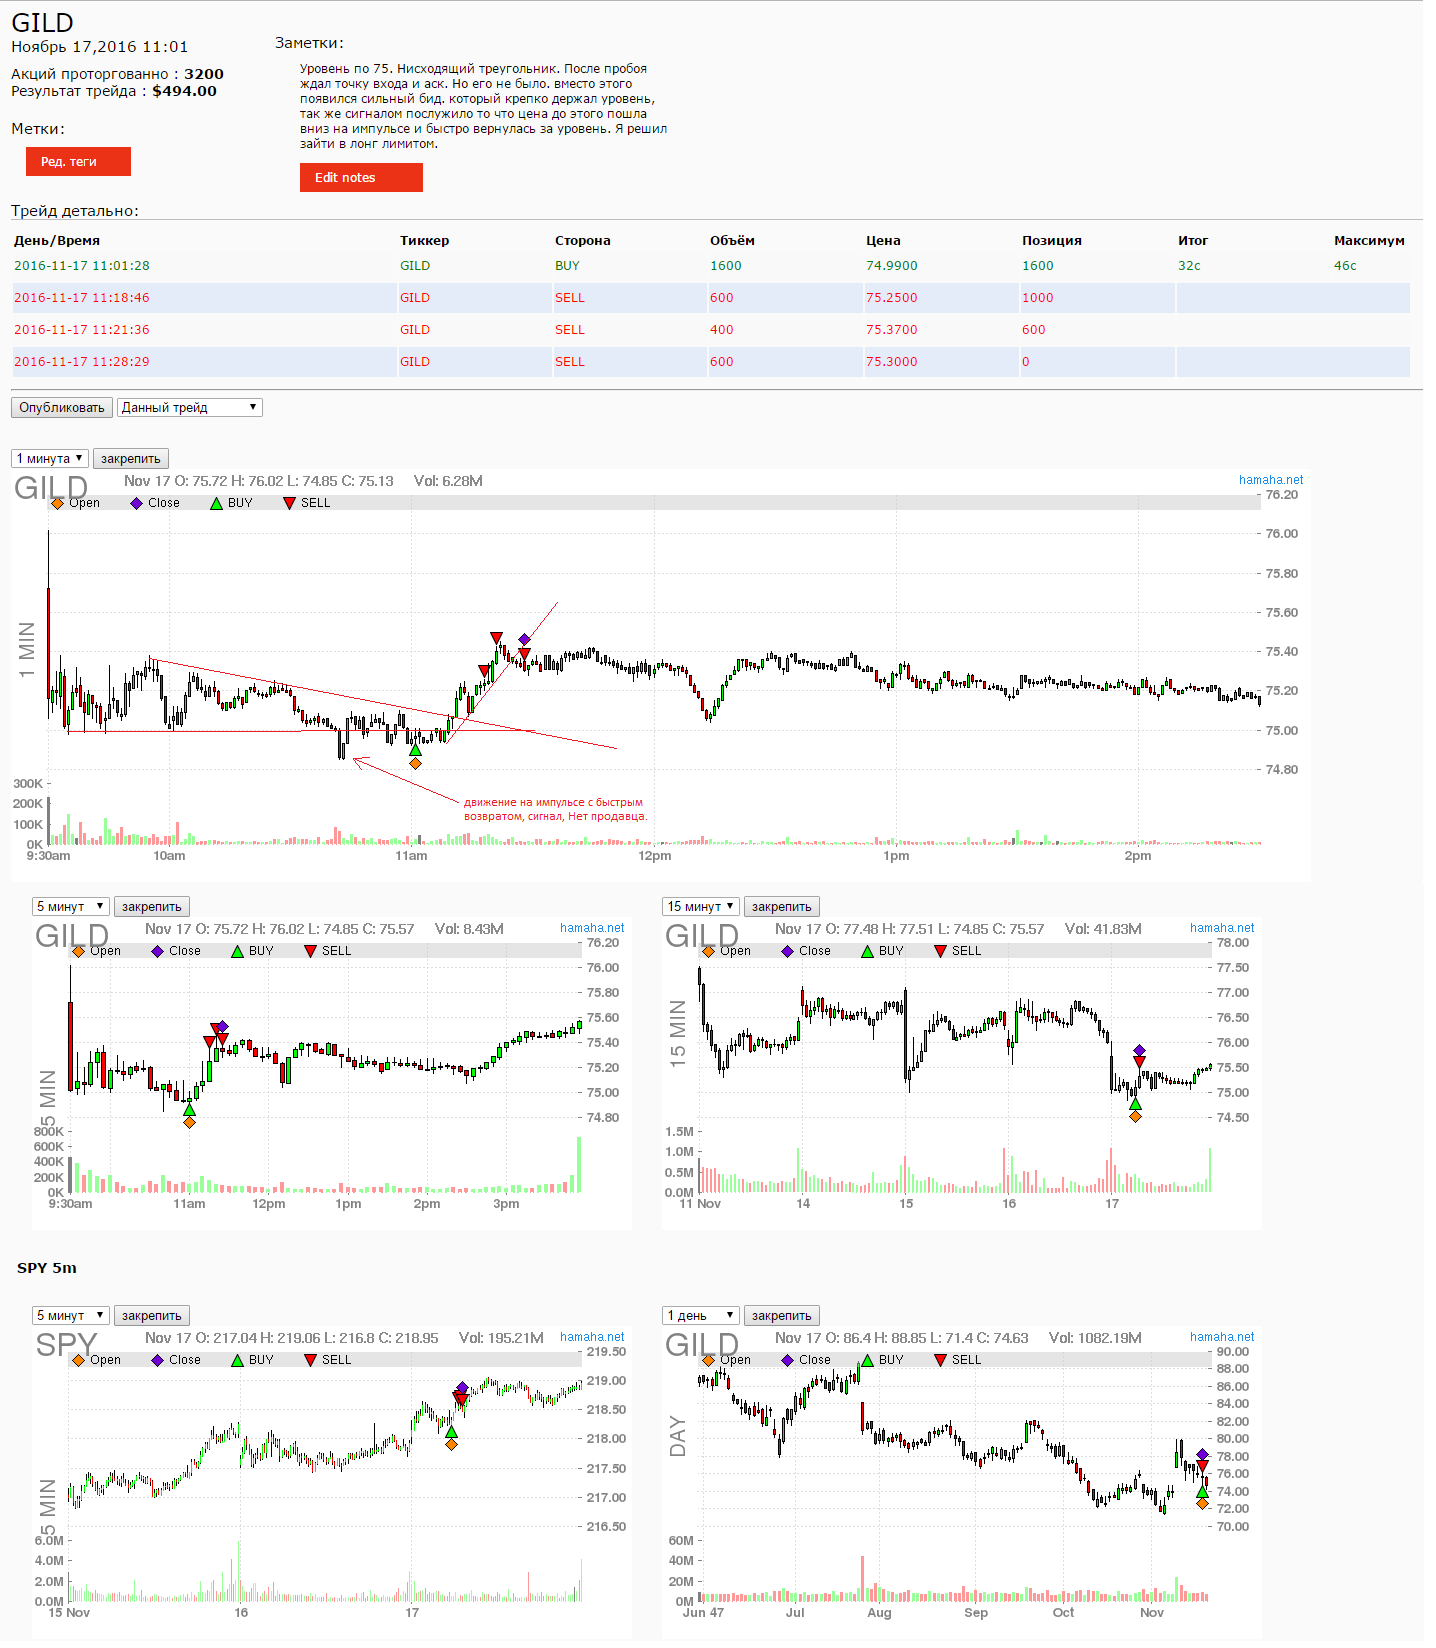Follow the hamaha.net link on the 15 MIN chart

(1222, 928)
